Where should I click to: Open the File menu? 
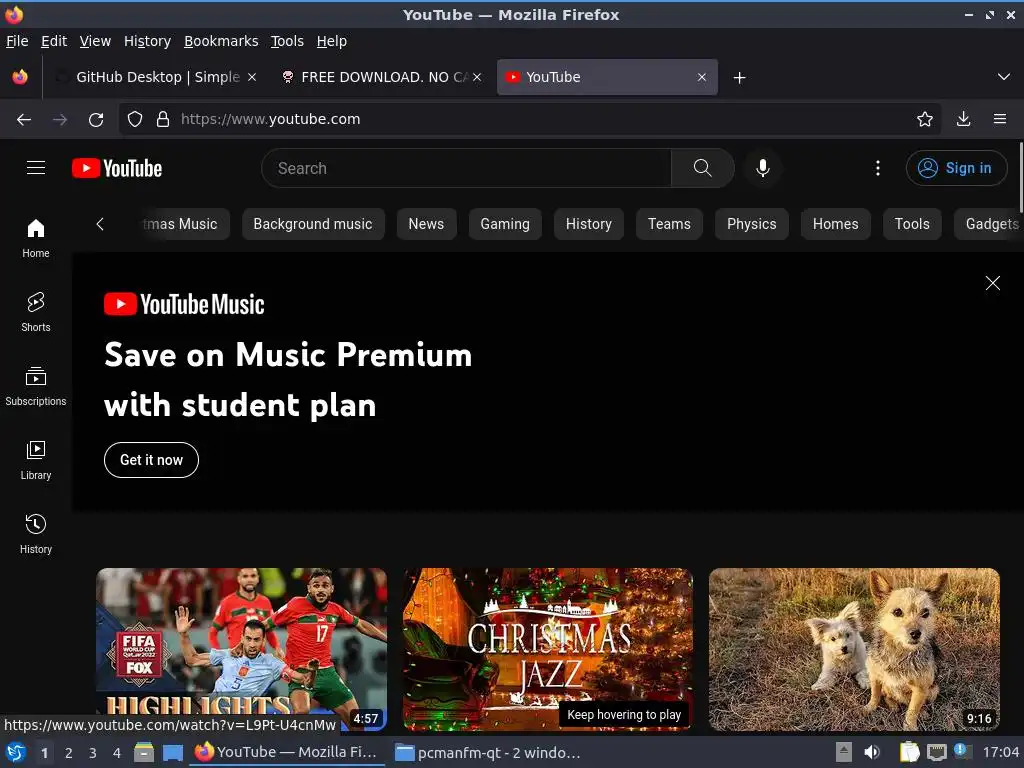tap(17, 41)
